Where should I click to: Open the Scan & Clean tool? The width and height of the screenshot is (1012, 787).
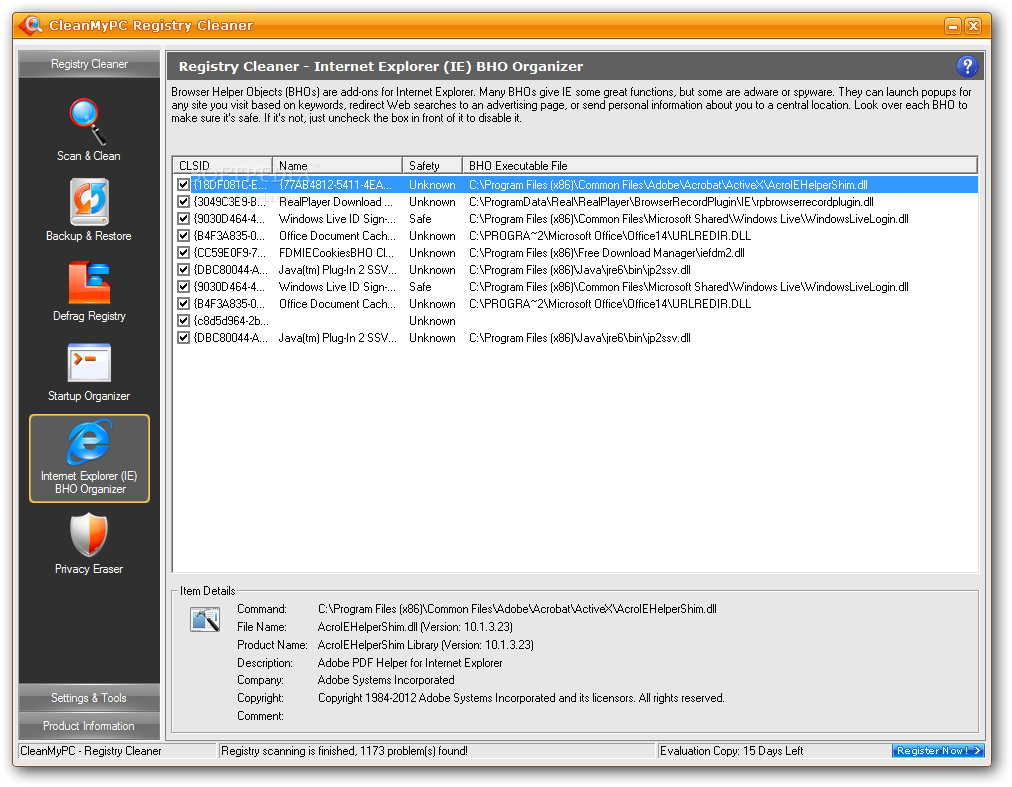pos(88,130)
